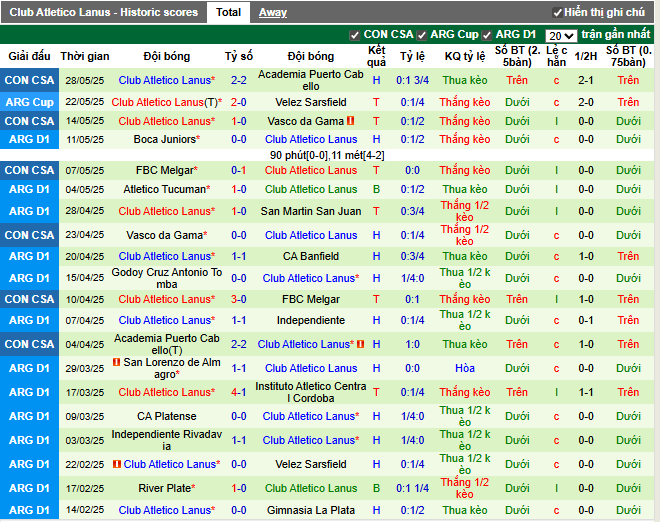This screenshot has width=660, height=522.
Task: Open Godoy Cruz Antonio Tomba link
Action: click(x=167, y=278)
